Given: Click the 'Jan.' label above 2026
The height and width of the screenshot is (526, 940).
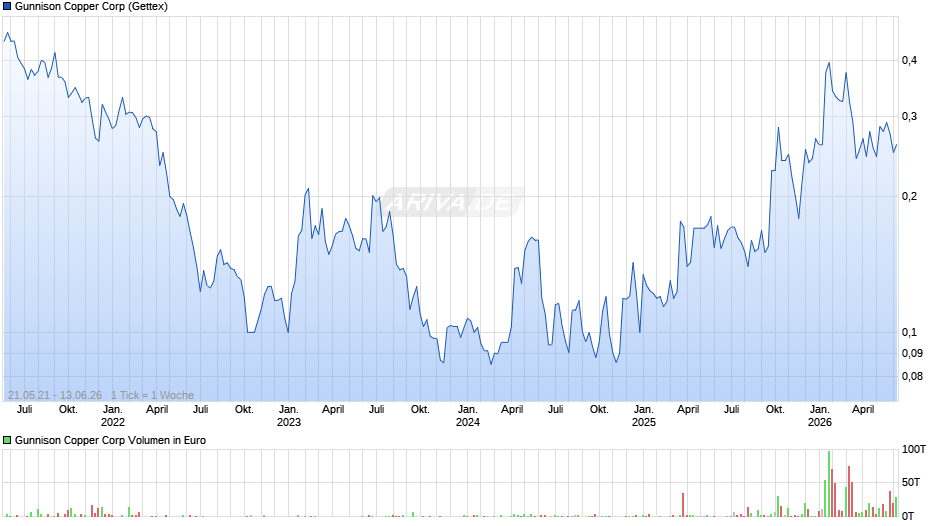Looking at the screenshot, I should [x=820, y=409].
